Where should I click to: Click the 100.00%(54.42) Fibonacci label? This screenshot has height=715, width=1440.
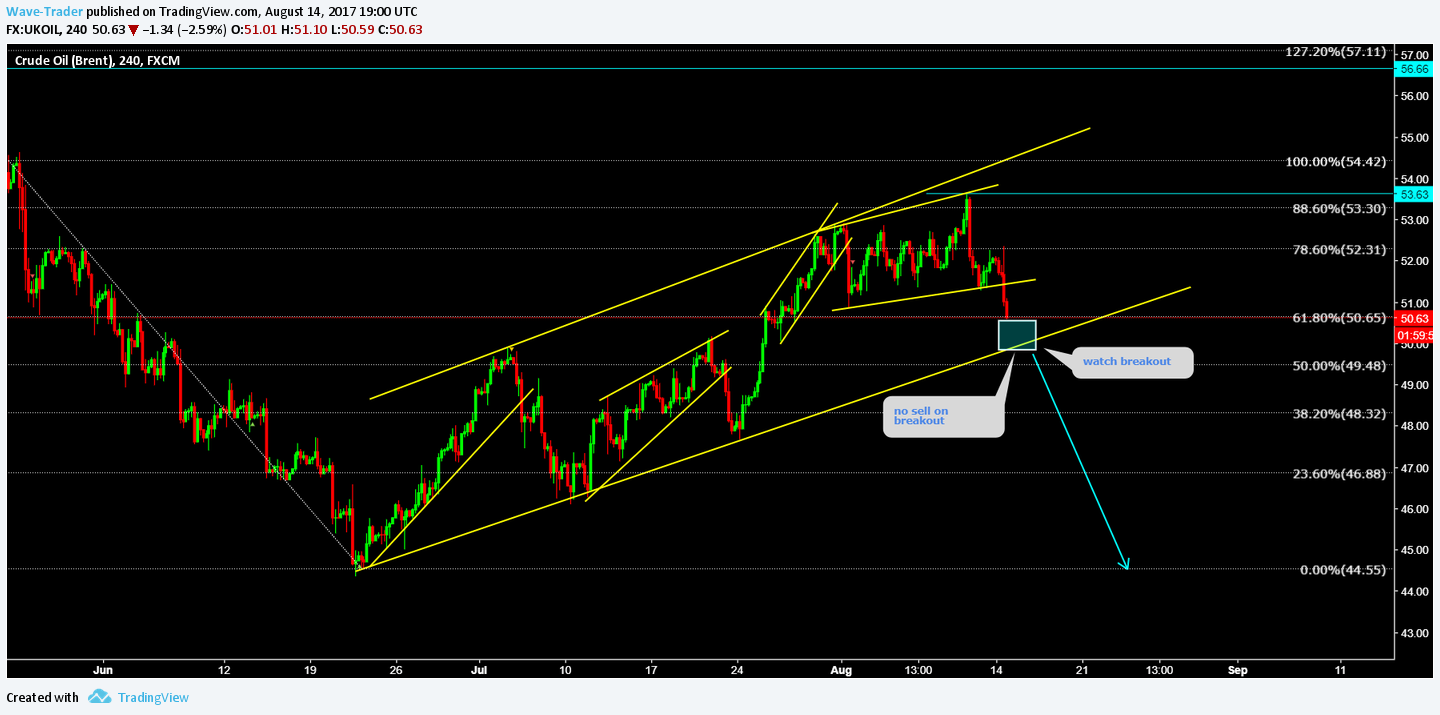tap(1336, 161)
